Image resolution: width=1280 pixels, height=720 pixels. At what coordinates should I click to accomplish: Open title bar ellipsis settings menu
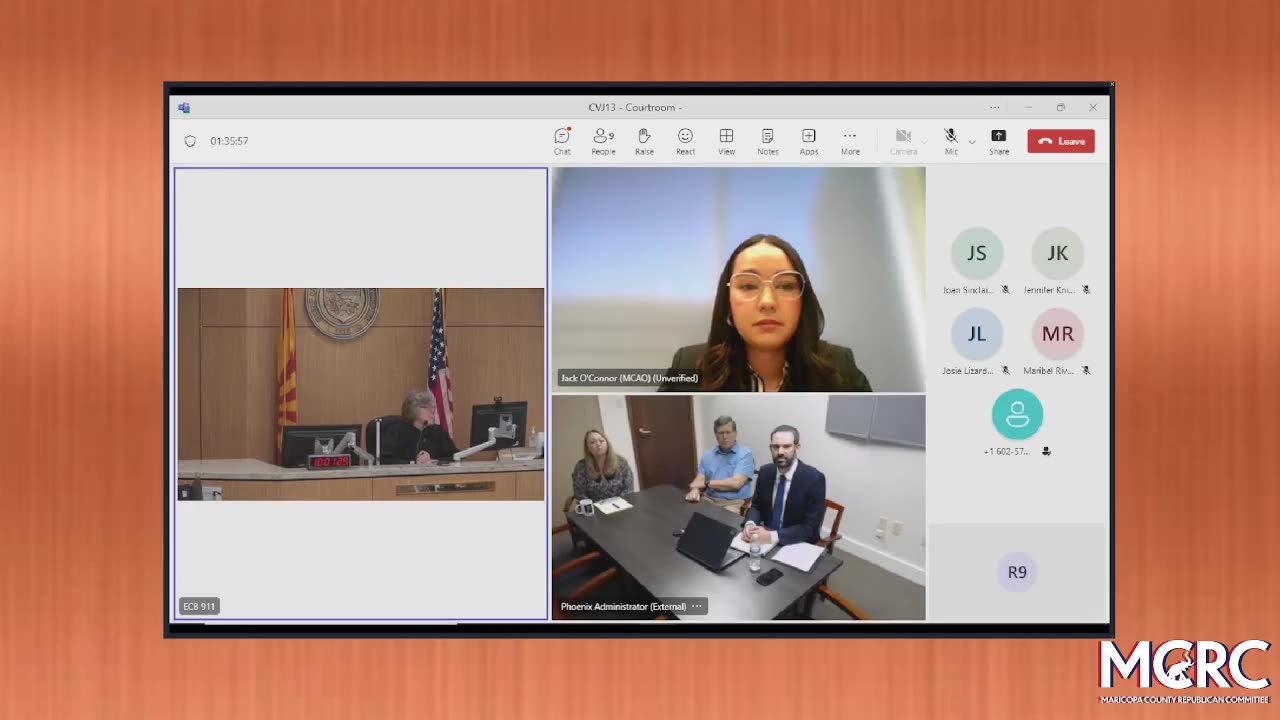(994, 107)
